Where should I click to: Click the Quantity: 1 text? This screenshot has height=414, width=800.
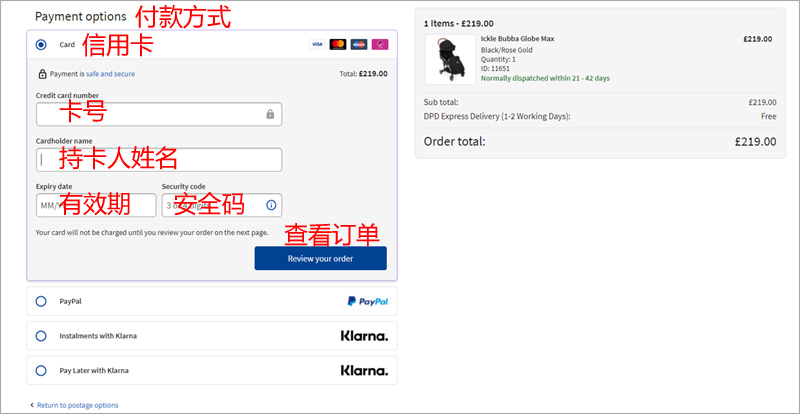(x=498, y=59)
